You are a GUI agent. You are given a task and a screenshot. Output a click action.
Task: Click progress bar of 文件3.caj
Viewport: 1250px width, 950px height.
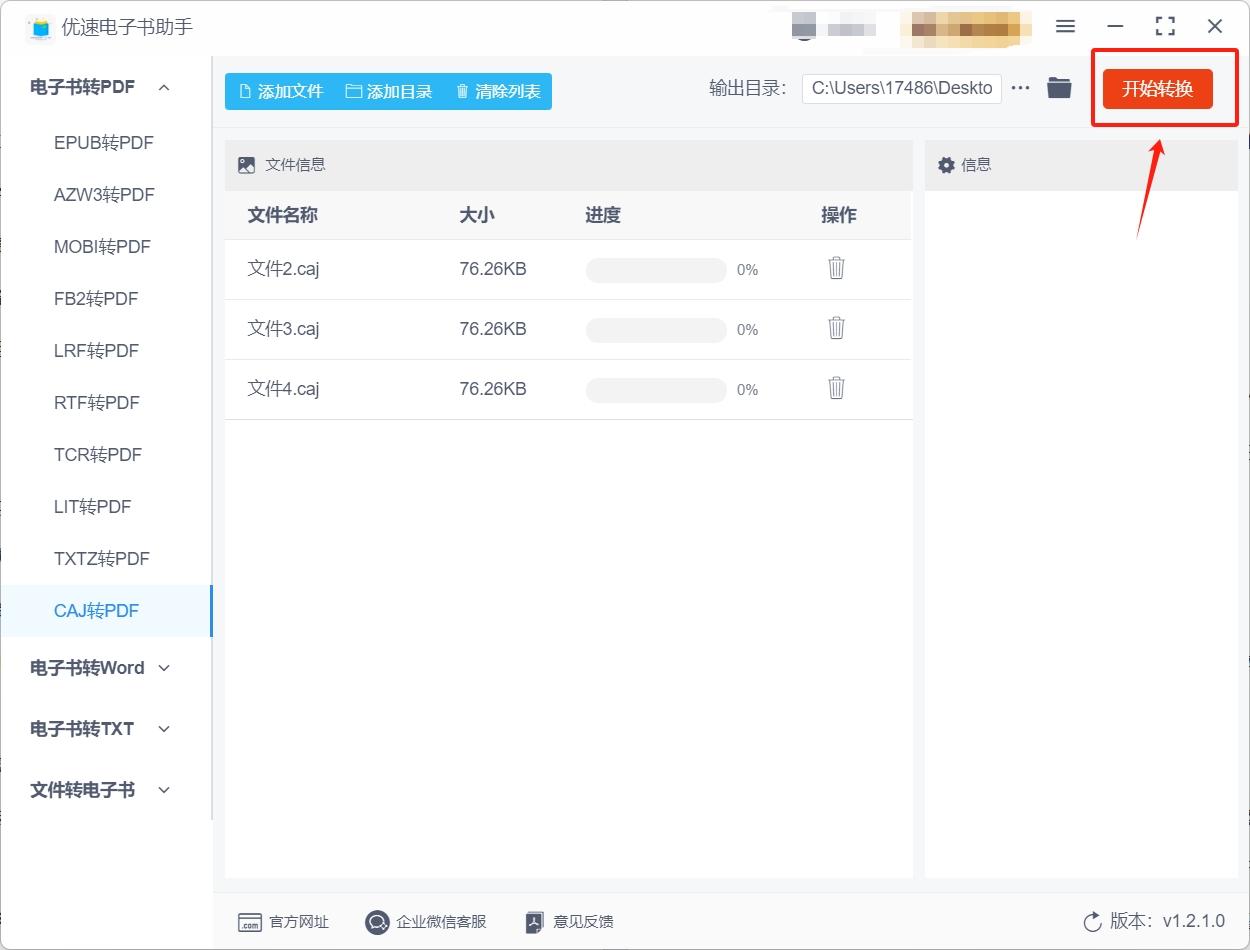[656, 330]
